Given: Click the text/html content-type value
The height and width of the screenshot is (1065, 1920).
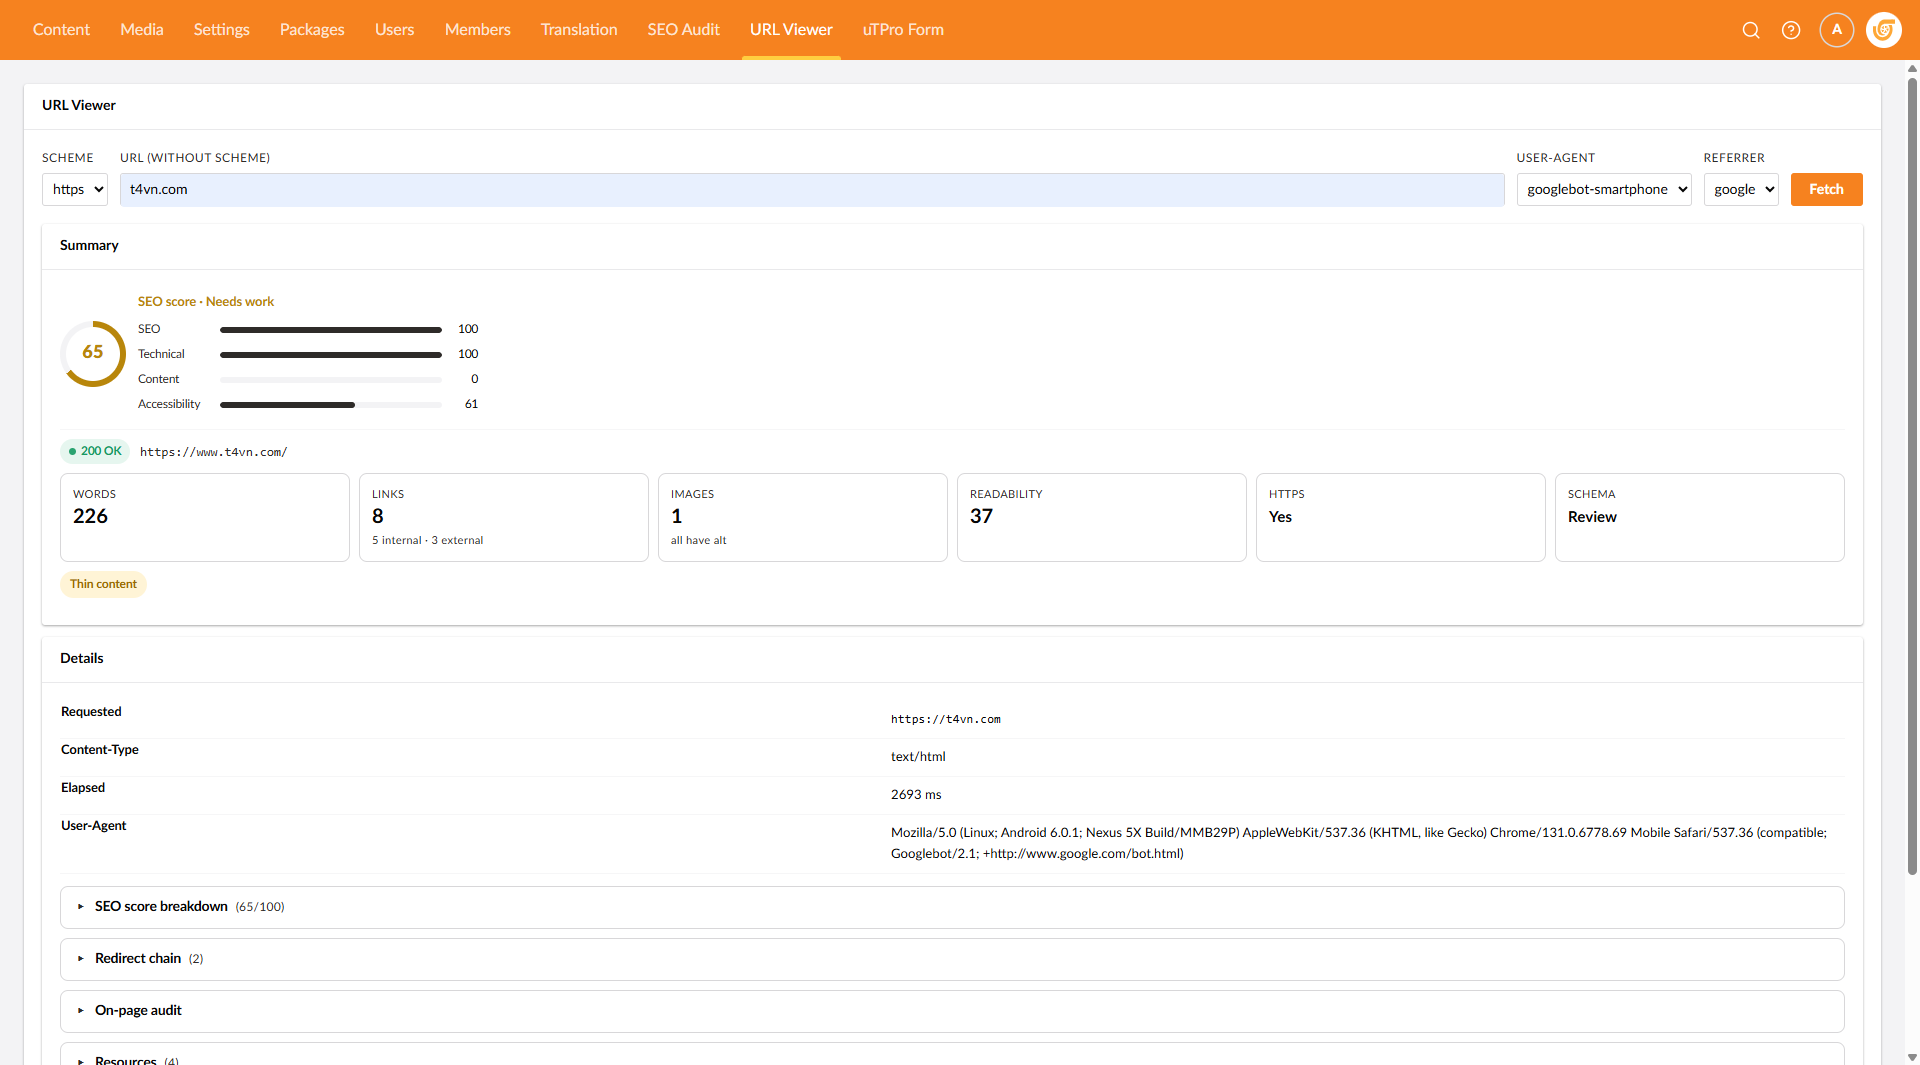Looking at the screenshot, I should (918, 757).
